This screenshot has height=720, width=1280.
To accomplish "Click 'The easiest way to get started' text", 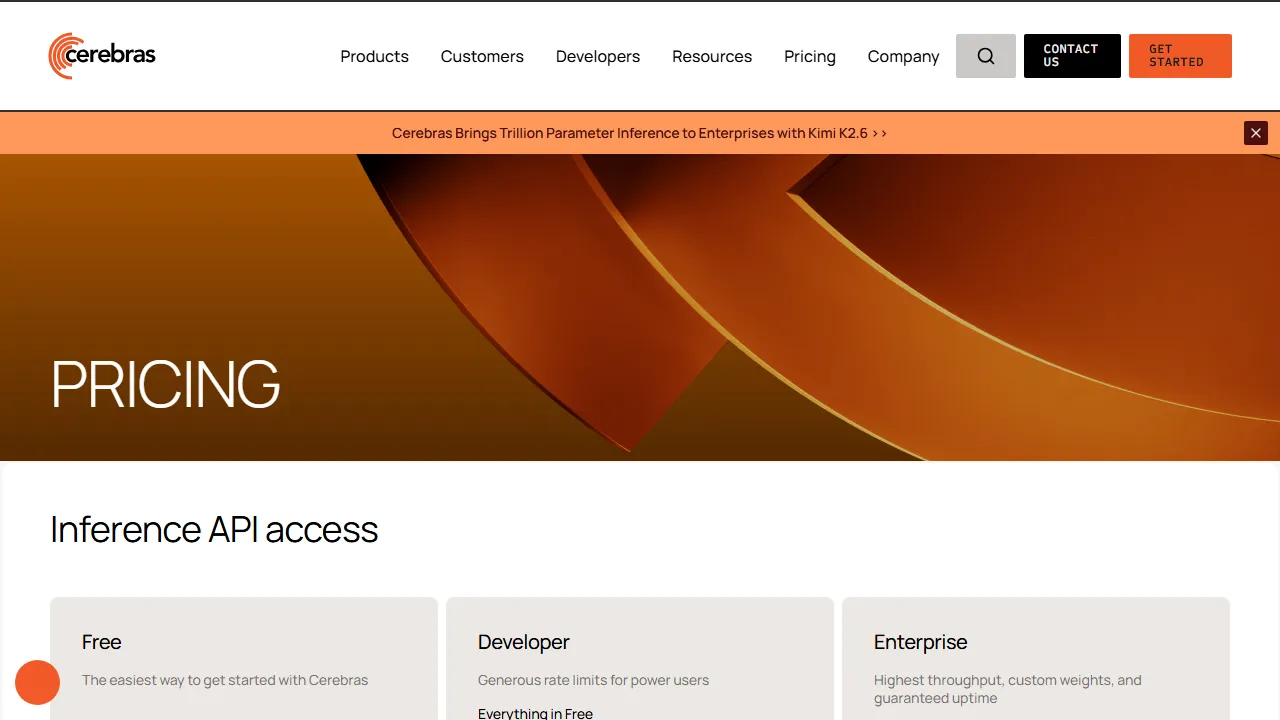I will point(225,680).
